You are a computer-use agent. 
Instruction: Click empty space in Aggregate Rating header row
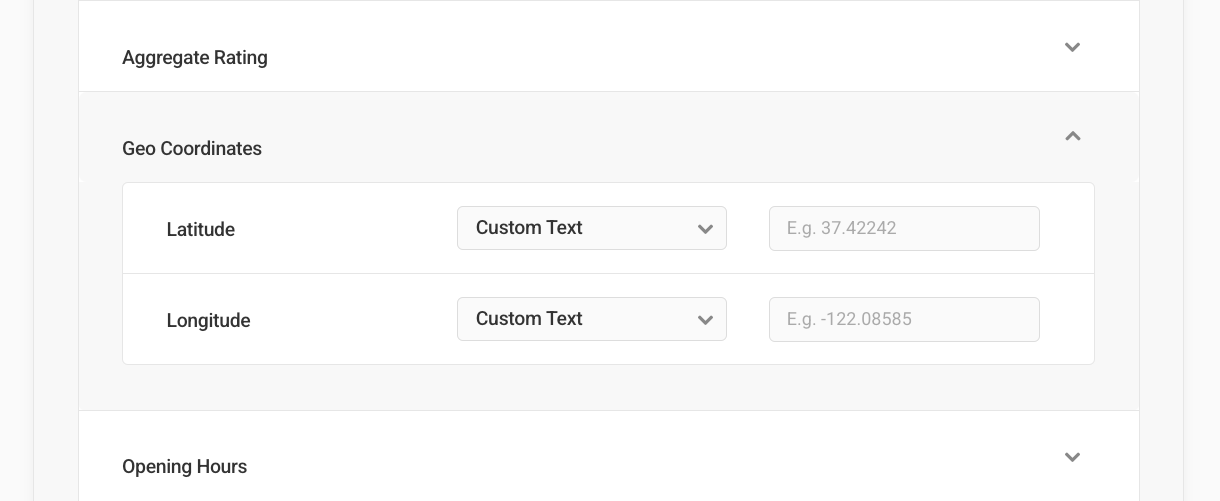point(650,55)
